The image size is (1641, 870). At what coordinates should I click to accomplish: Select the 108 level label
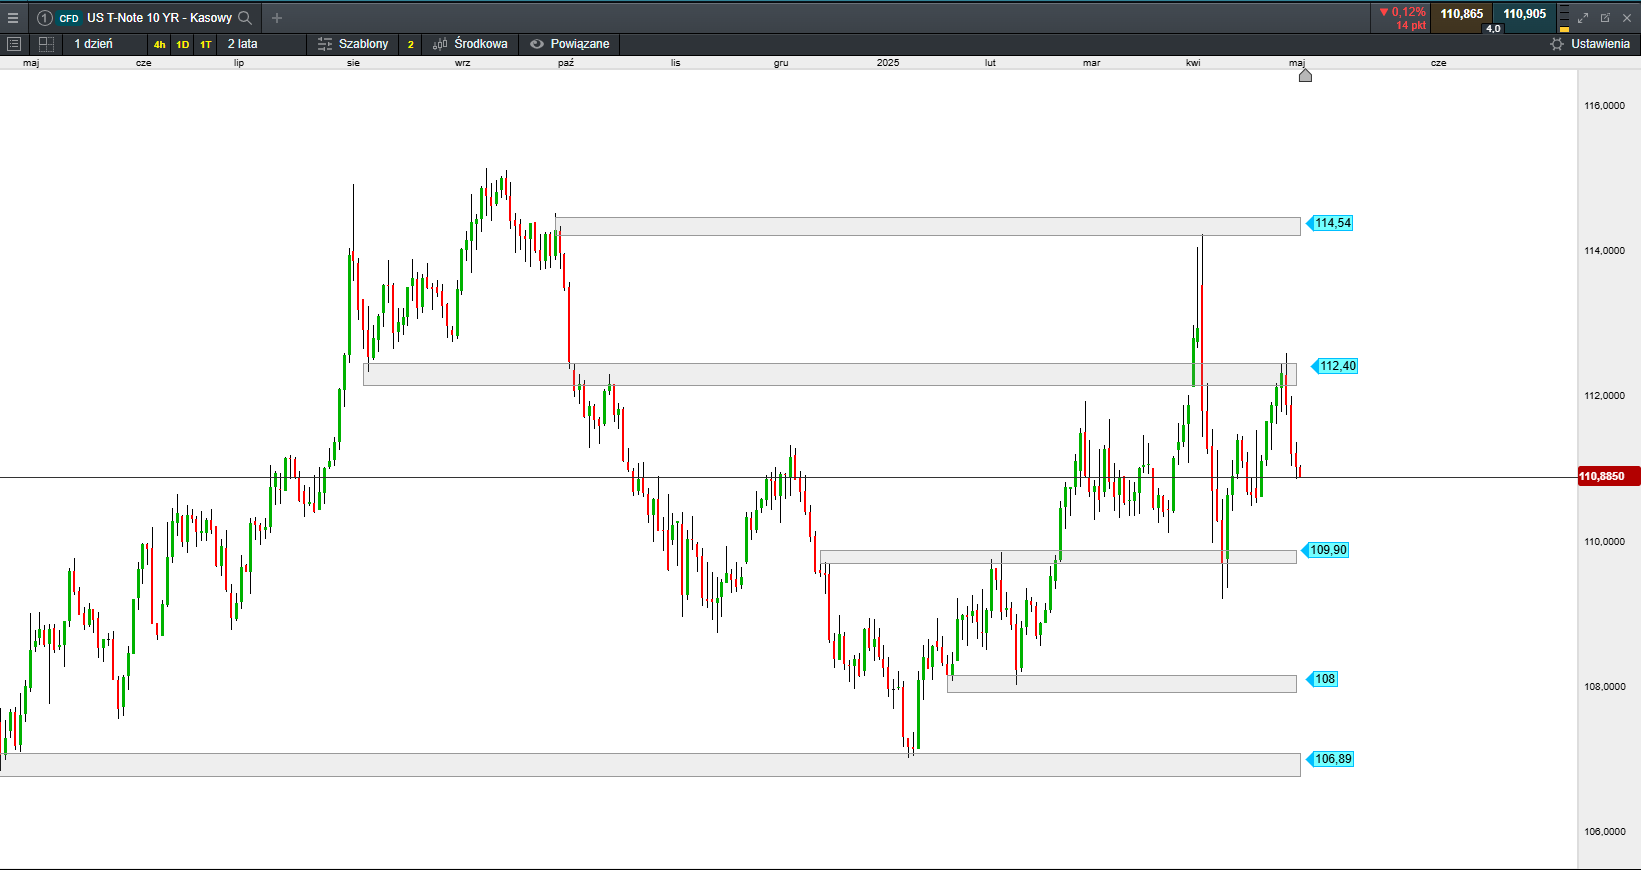pyautogui.click(x=1323, y=679)
